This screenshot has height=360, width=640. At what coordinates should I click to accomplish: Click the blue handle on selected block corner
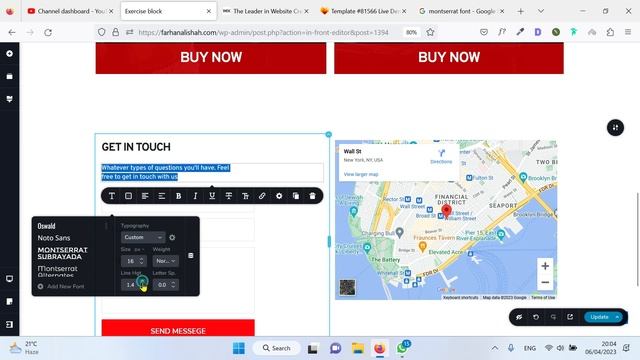pos(329,134)
